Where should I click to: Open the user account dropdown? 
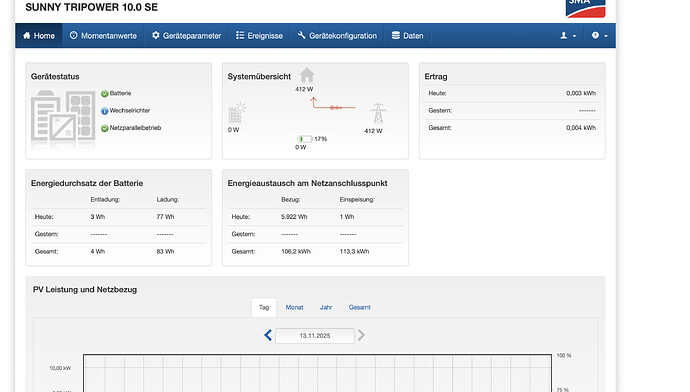point(568,36)
